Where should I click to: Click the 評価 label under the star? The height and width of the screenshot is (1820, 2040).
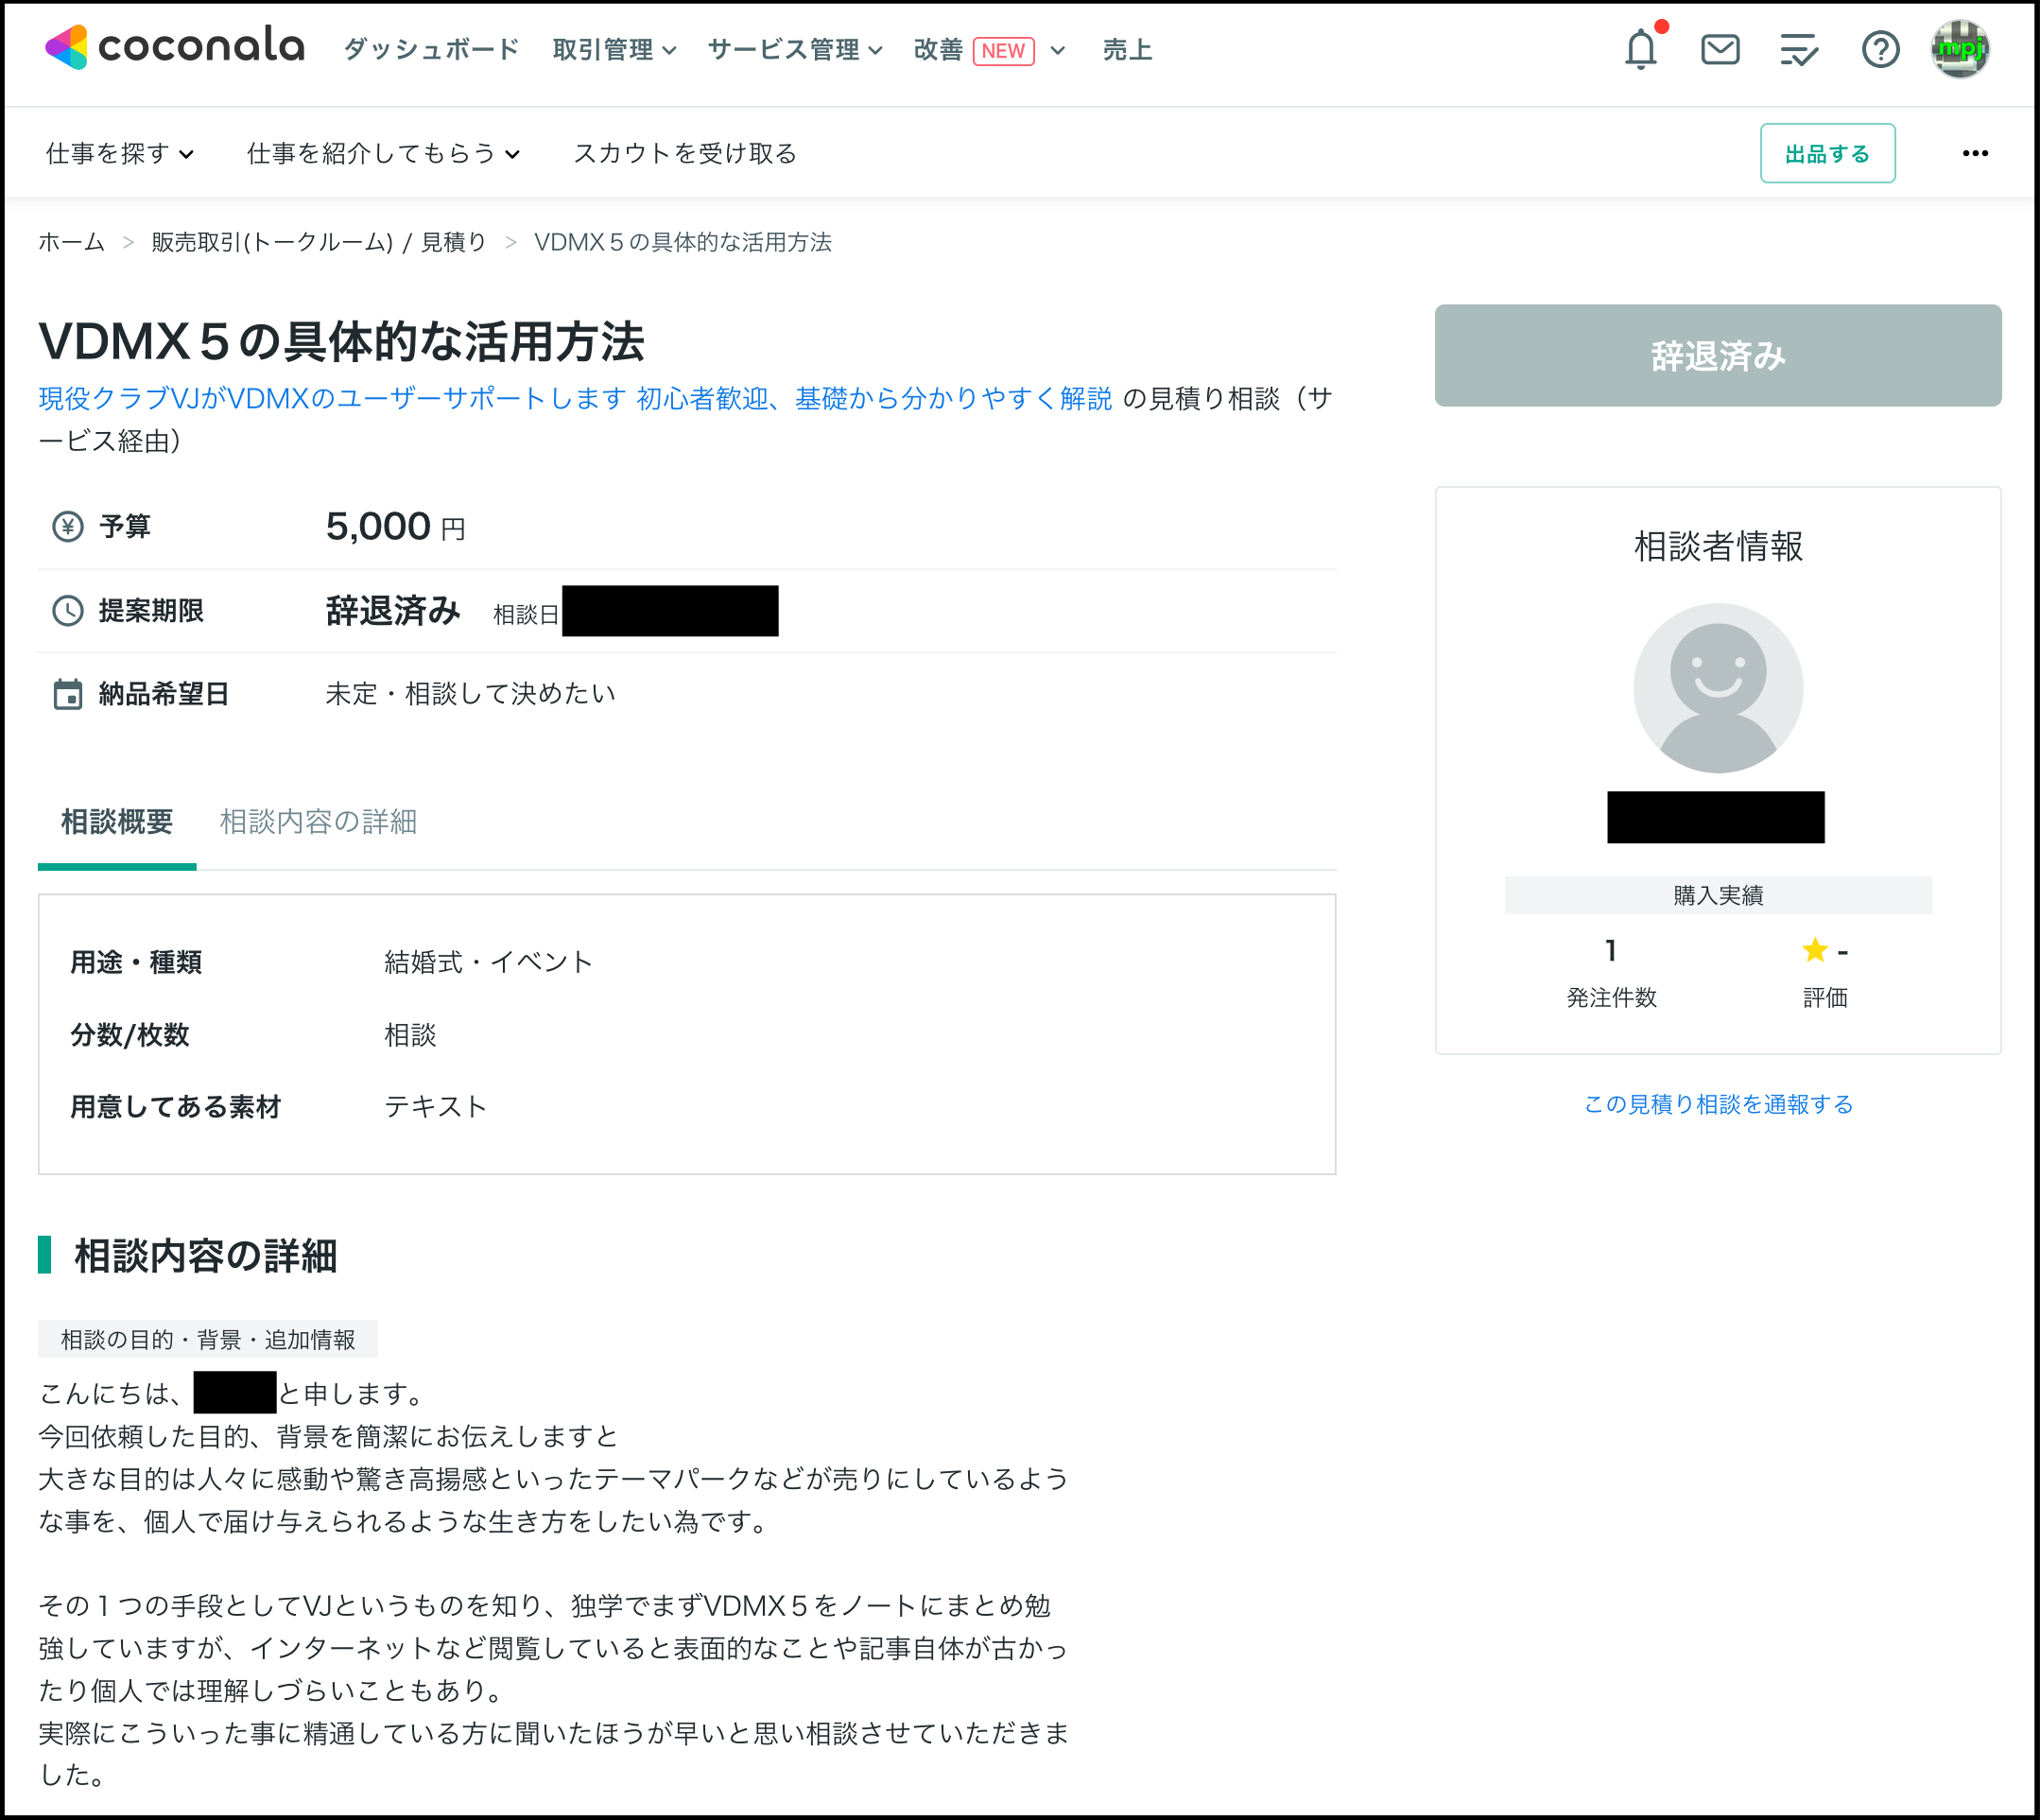1825,997
